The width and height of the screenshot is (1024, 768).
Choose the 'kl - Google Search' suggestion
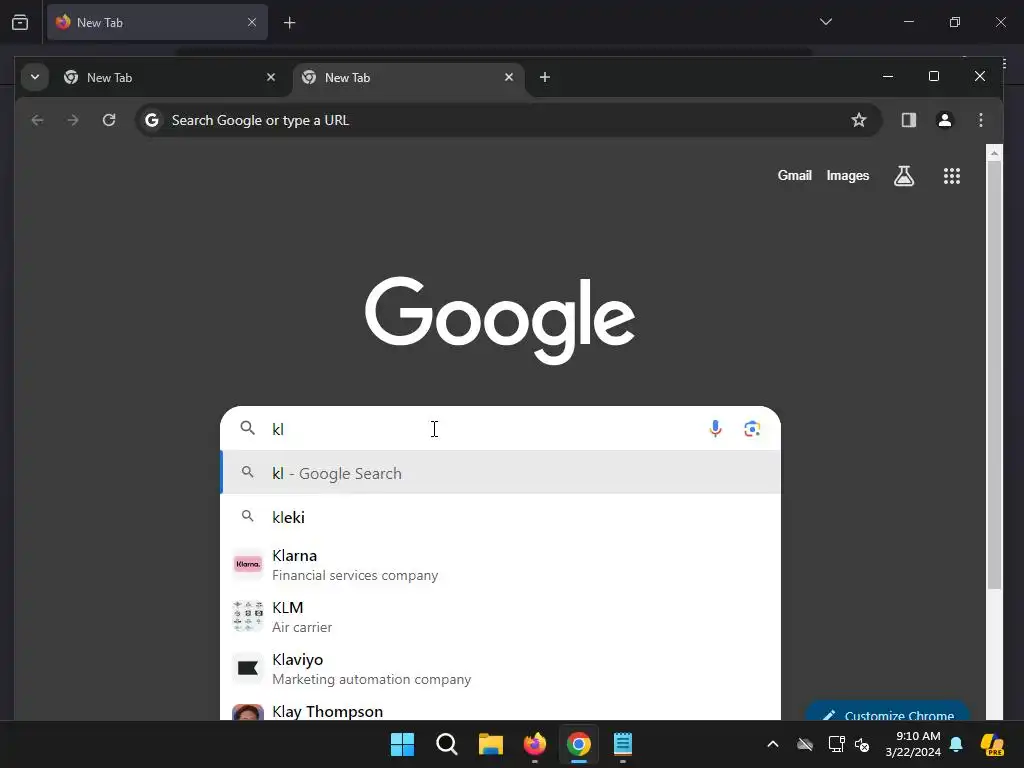point(501,473)
